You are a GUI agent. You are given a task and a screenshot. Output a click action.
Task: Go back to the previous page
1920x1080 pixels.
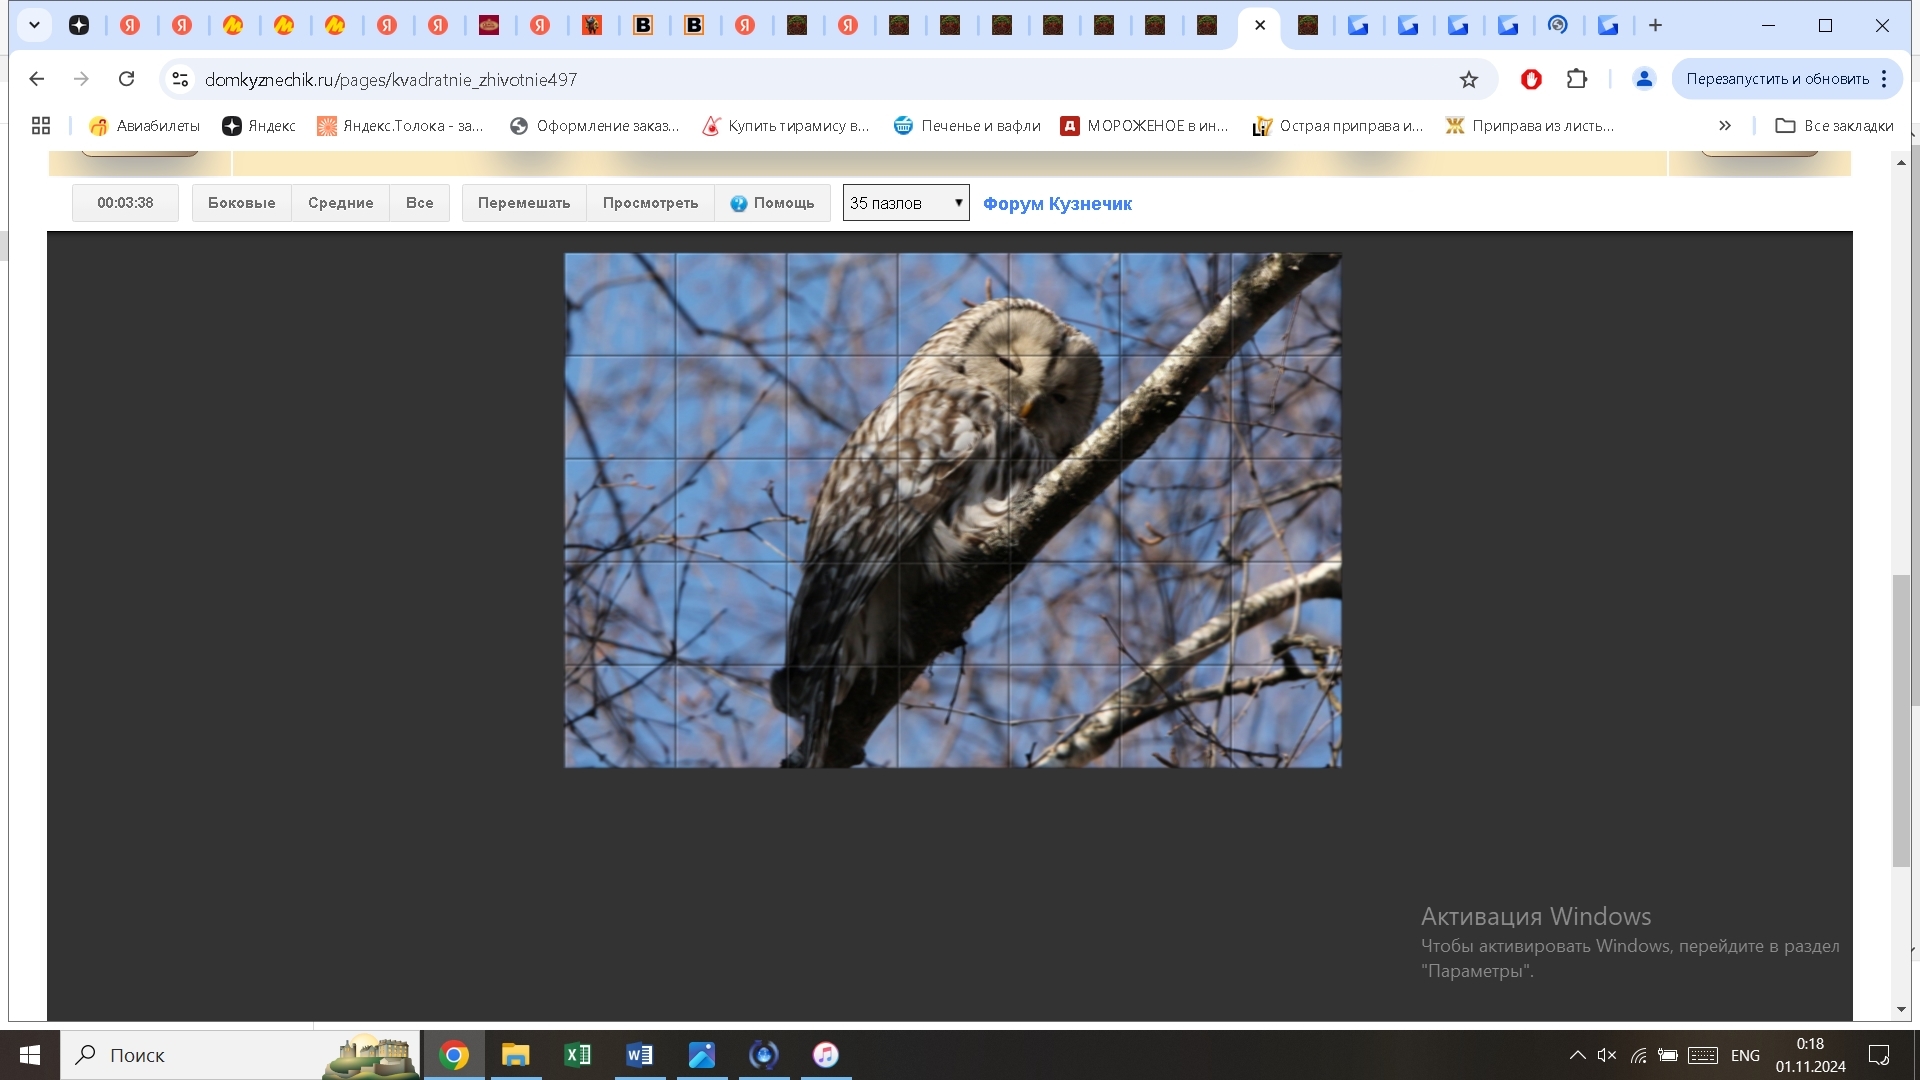tap(37, 79)
